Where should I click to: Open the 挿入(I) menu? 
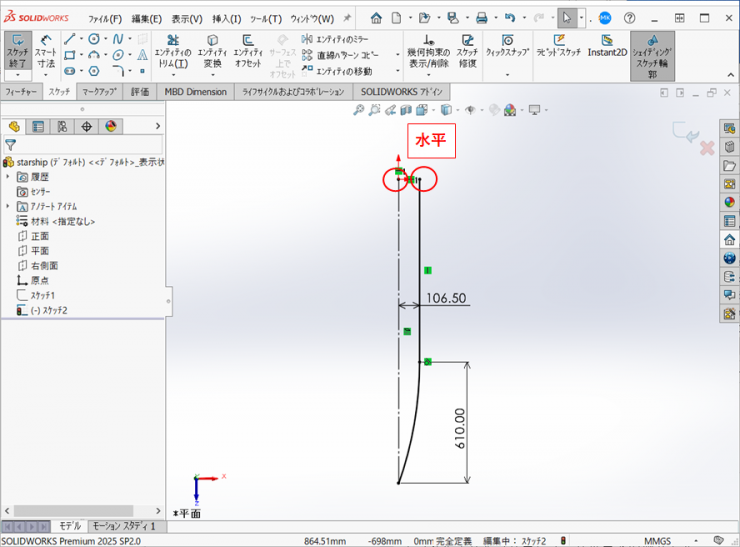click(226, 18)
